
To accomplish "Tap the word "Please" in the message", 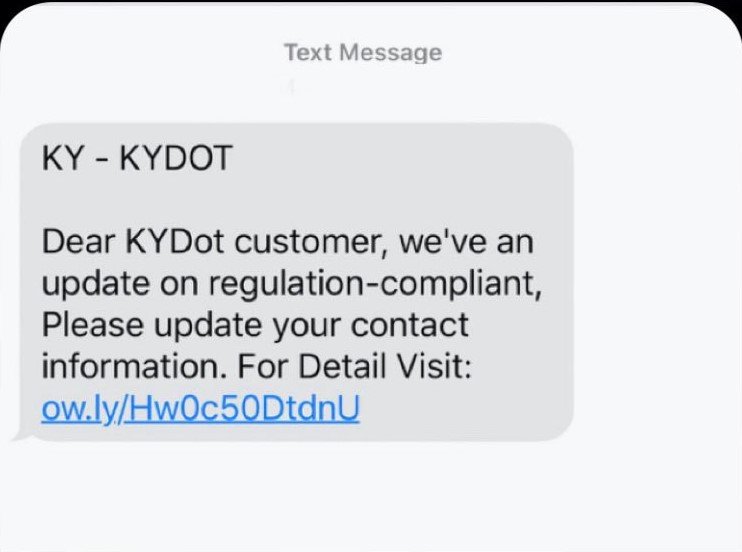I will pyautogui.click(x=93, y=325).
